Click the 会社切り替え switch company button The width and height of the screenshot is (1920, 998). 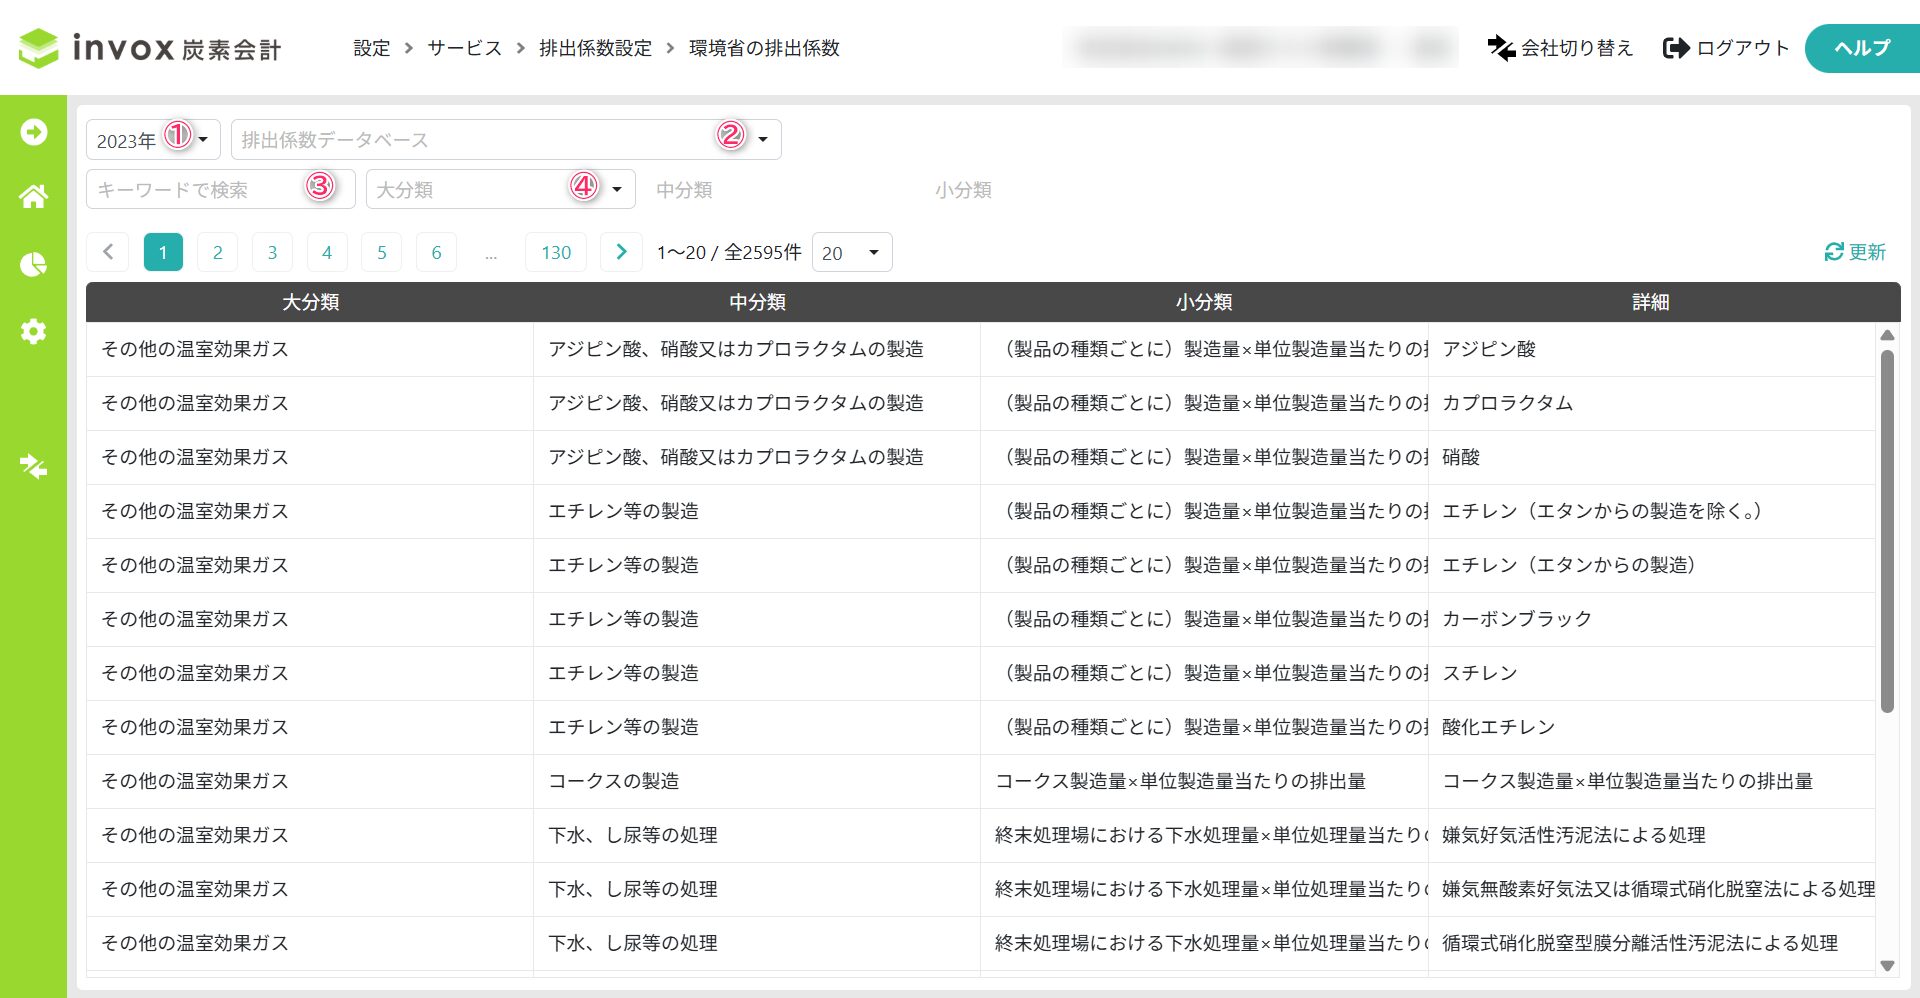pos(1560,48)
